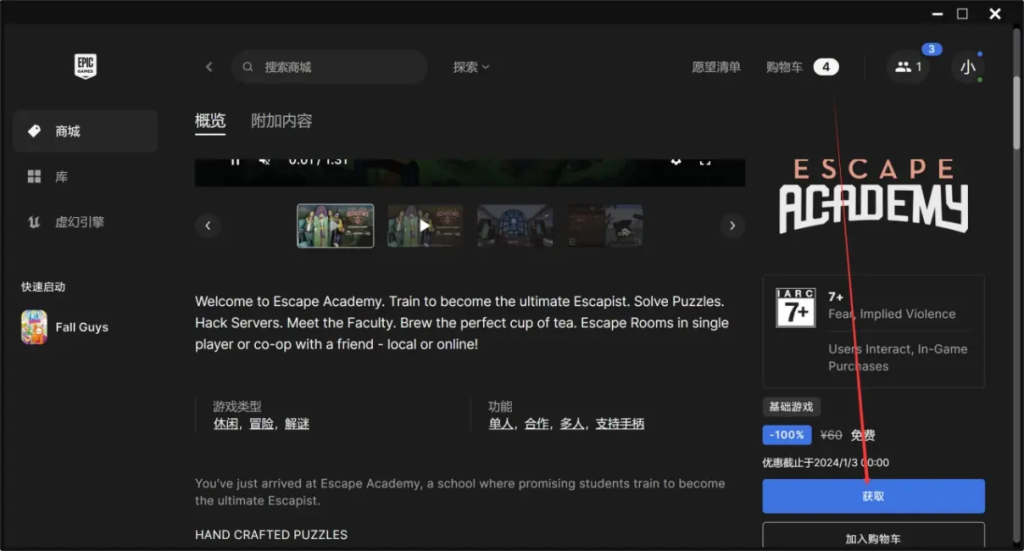Minimize the Epic Games window
The width and height of the screenshot is (1024, 551).
tap(937, 14)
